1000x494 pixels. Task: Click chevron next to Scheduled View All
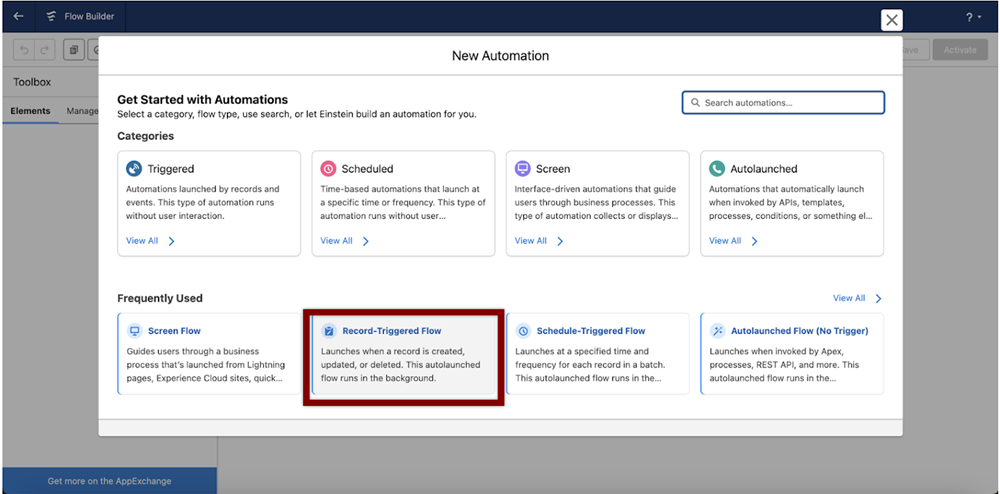(x=365, y=241)
